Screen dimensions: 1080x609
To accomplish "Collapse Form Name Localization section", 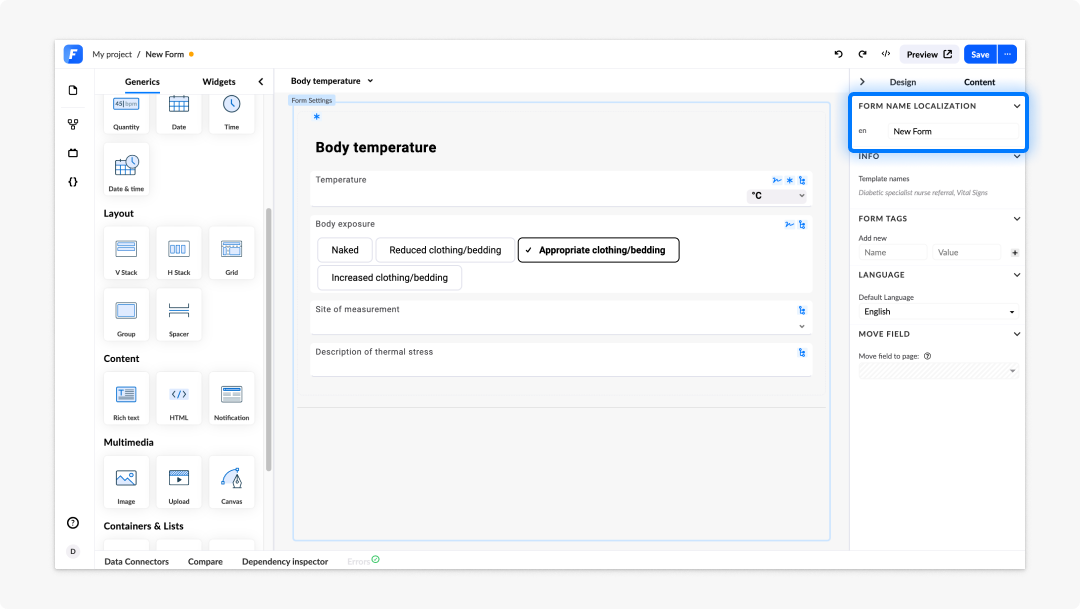I will pyautogui.click(x=1017, y=106).
